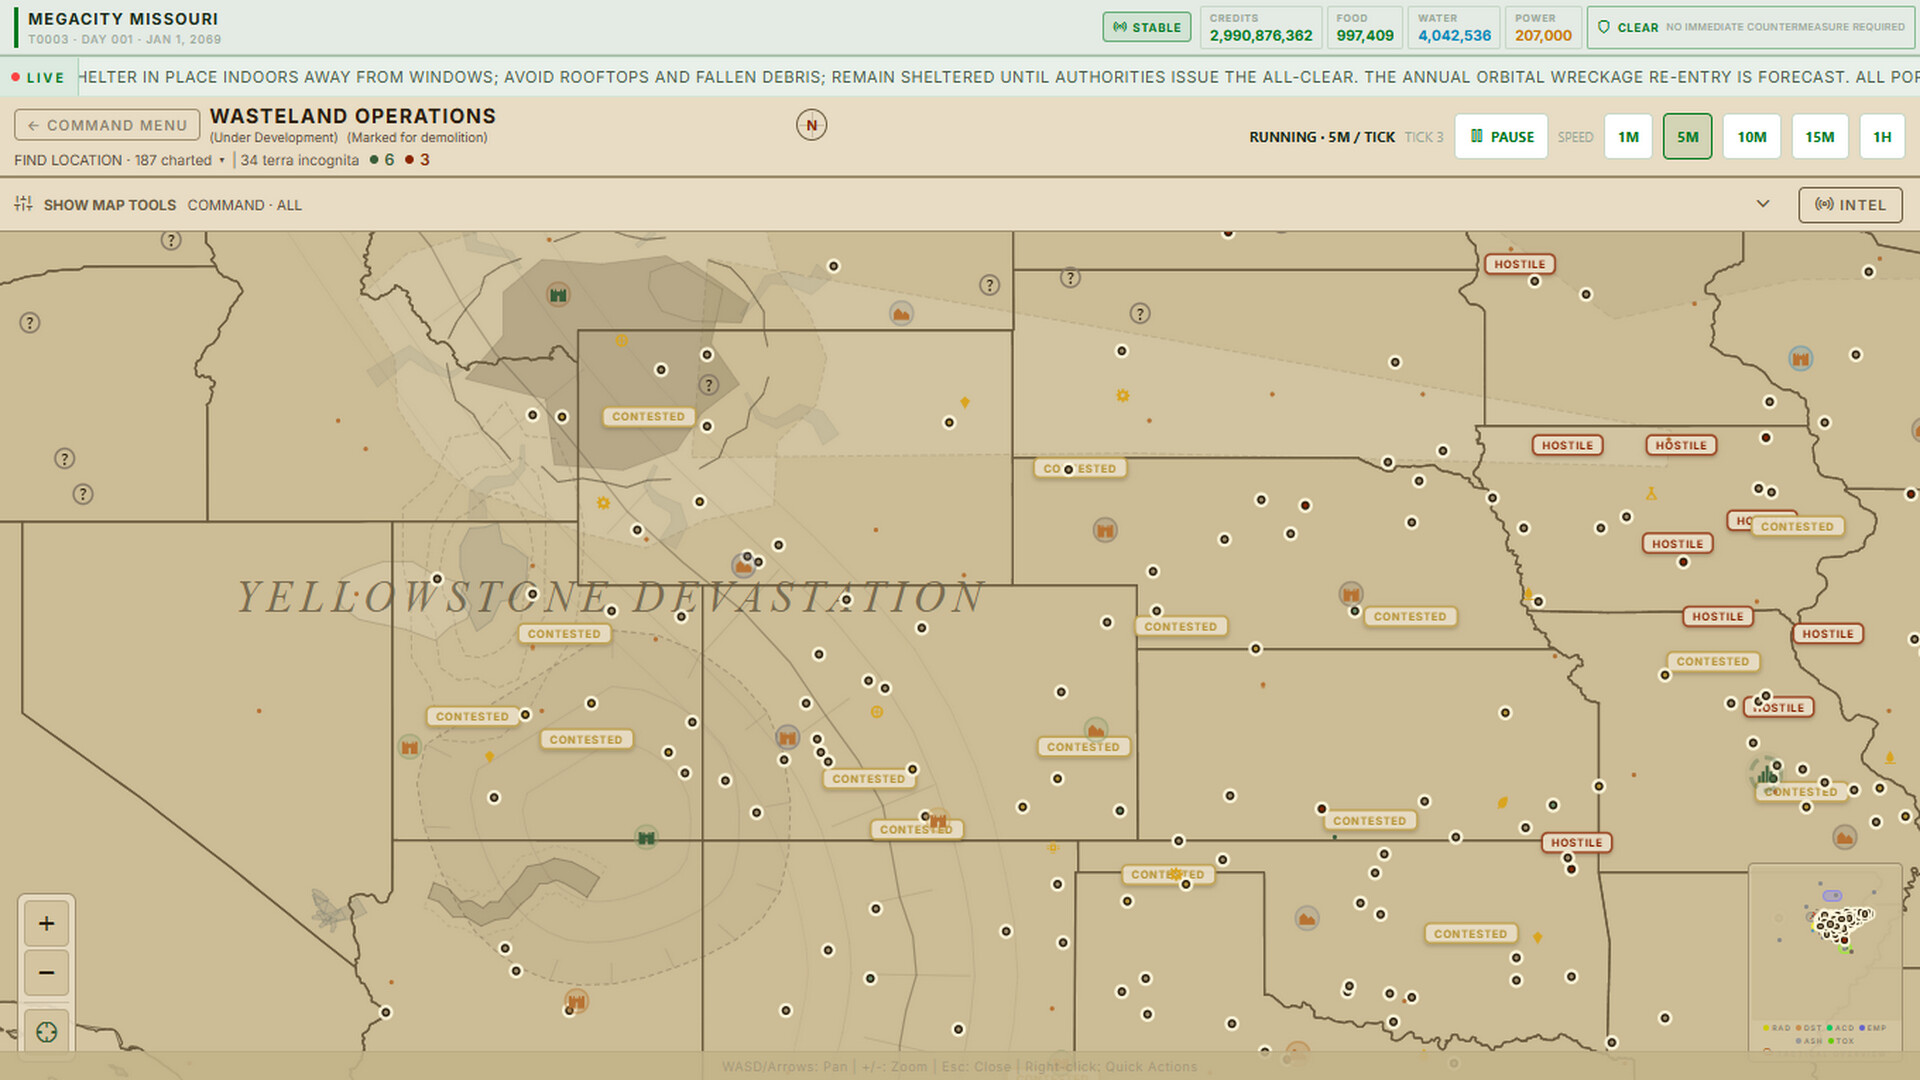Select the green bar-chart city marker on the right
Viewport: 1920px width, 1080px height.
tap(1766, 774)
